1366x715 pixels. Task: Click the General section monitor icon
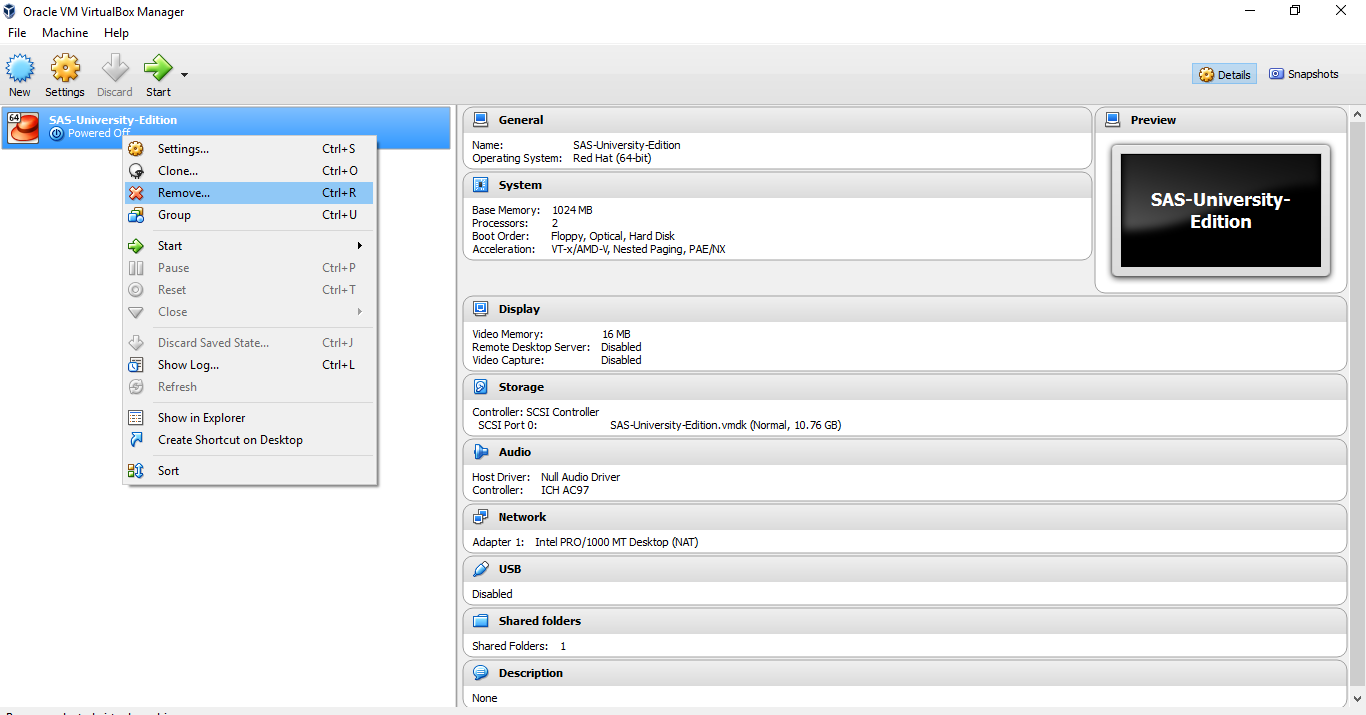[x=481, y=120]
